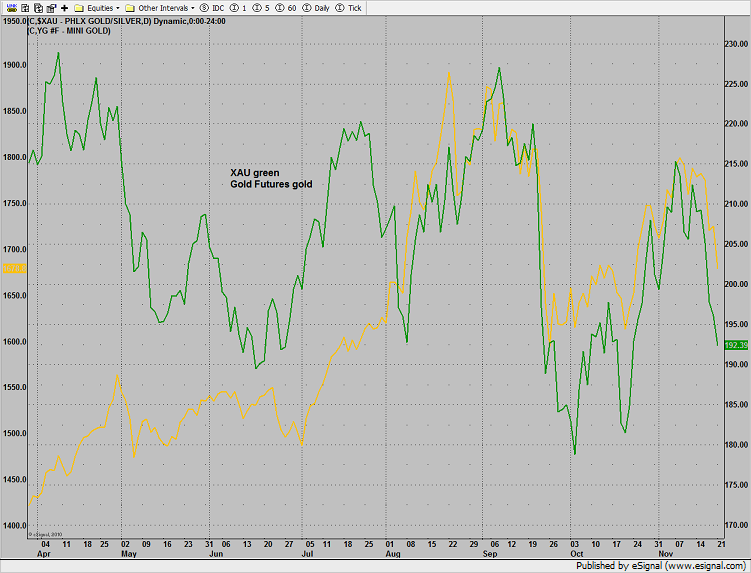
Task: Click the black plus icon in toolbar
Action: pos(64,7)
